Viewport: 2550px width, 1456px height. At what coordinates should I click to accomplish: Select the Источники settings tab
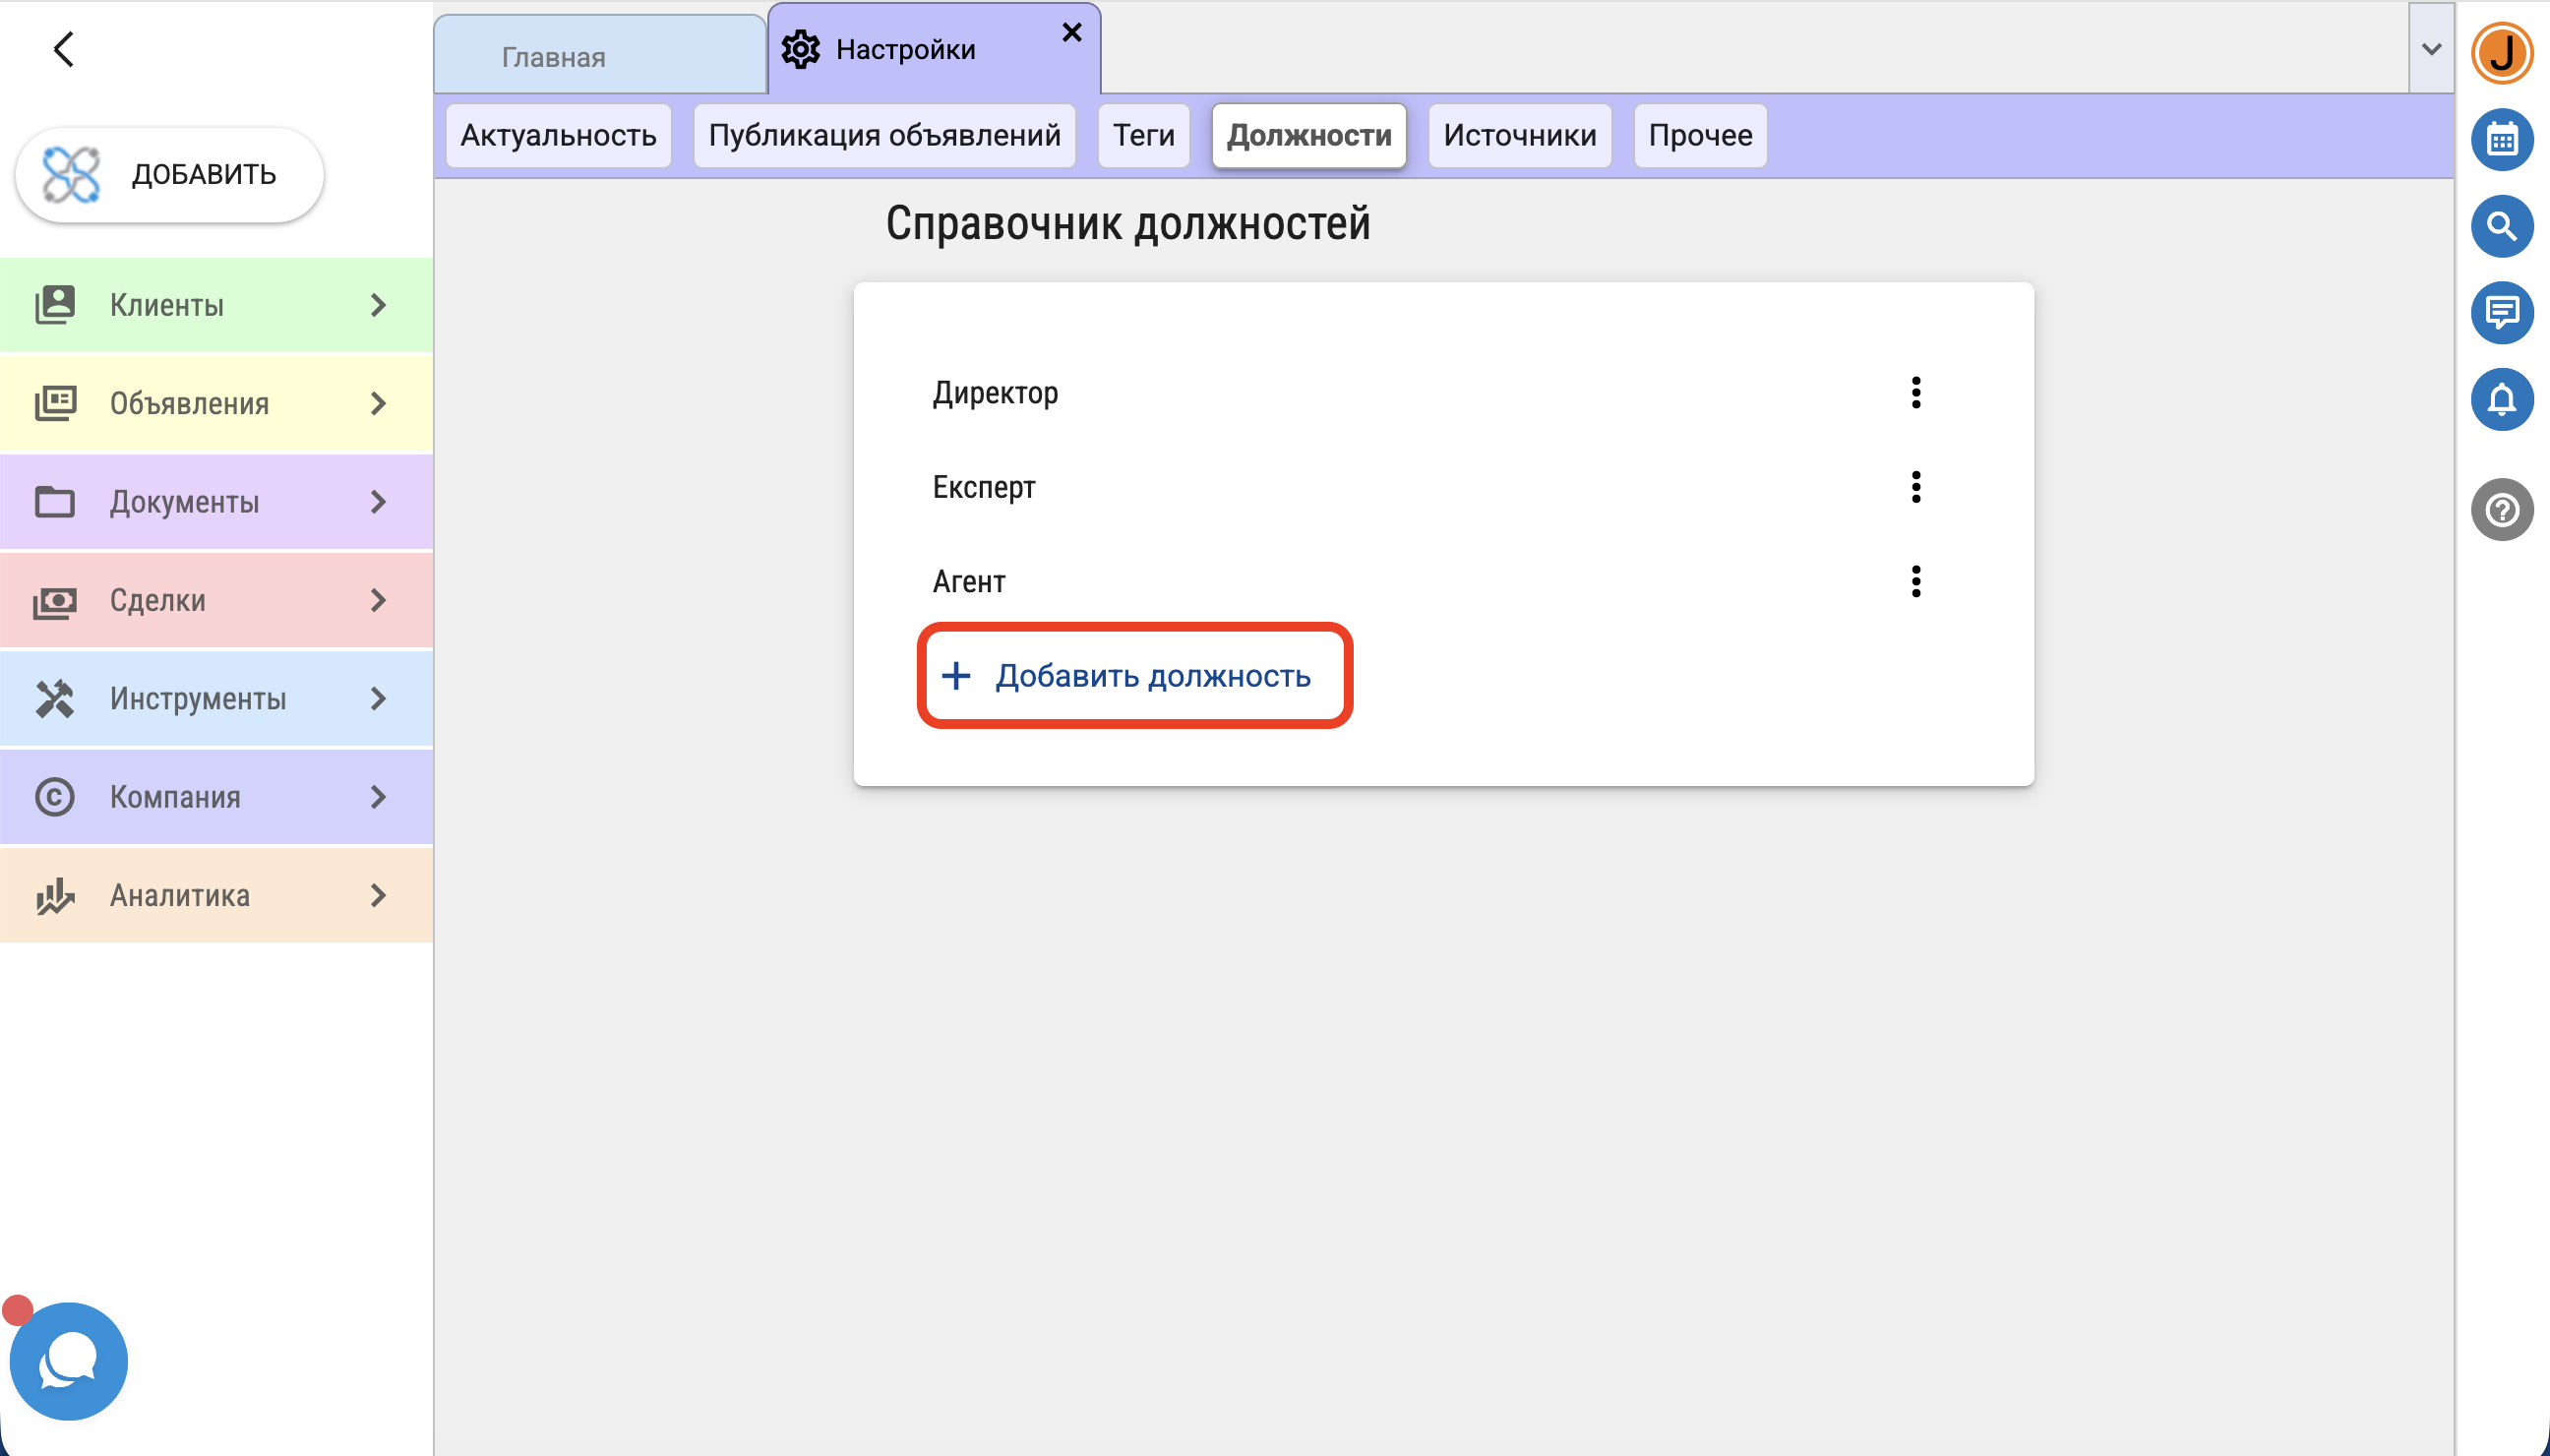(1519, 135)
